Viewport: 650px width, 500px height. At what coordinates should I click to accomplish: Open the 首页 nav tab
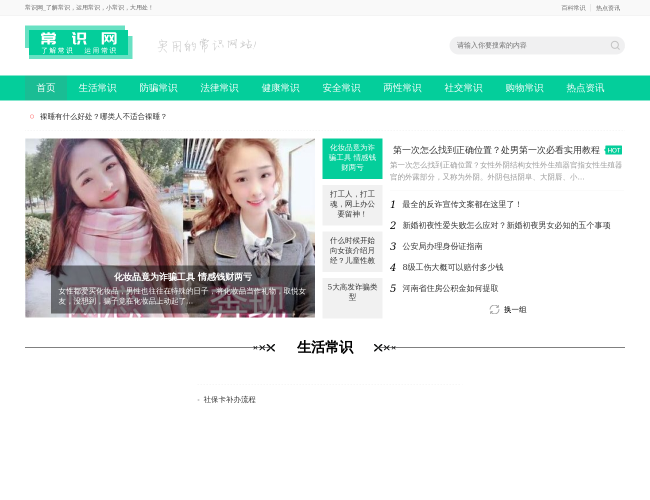[x=46, y=88]
